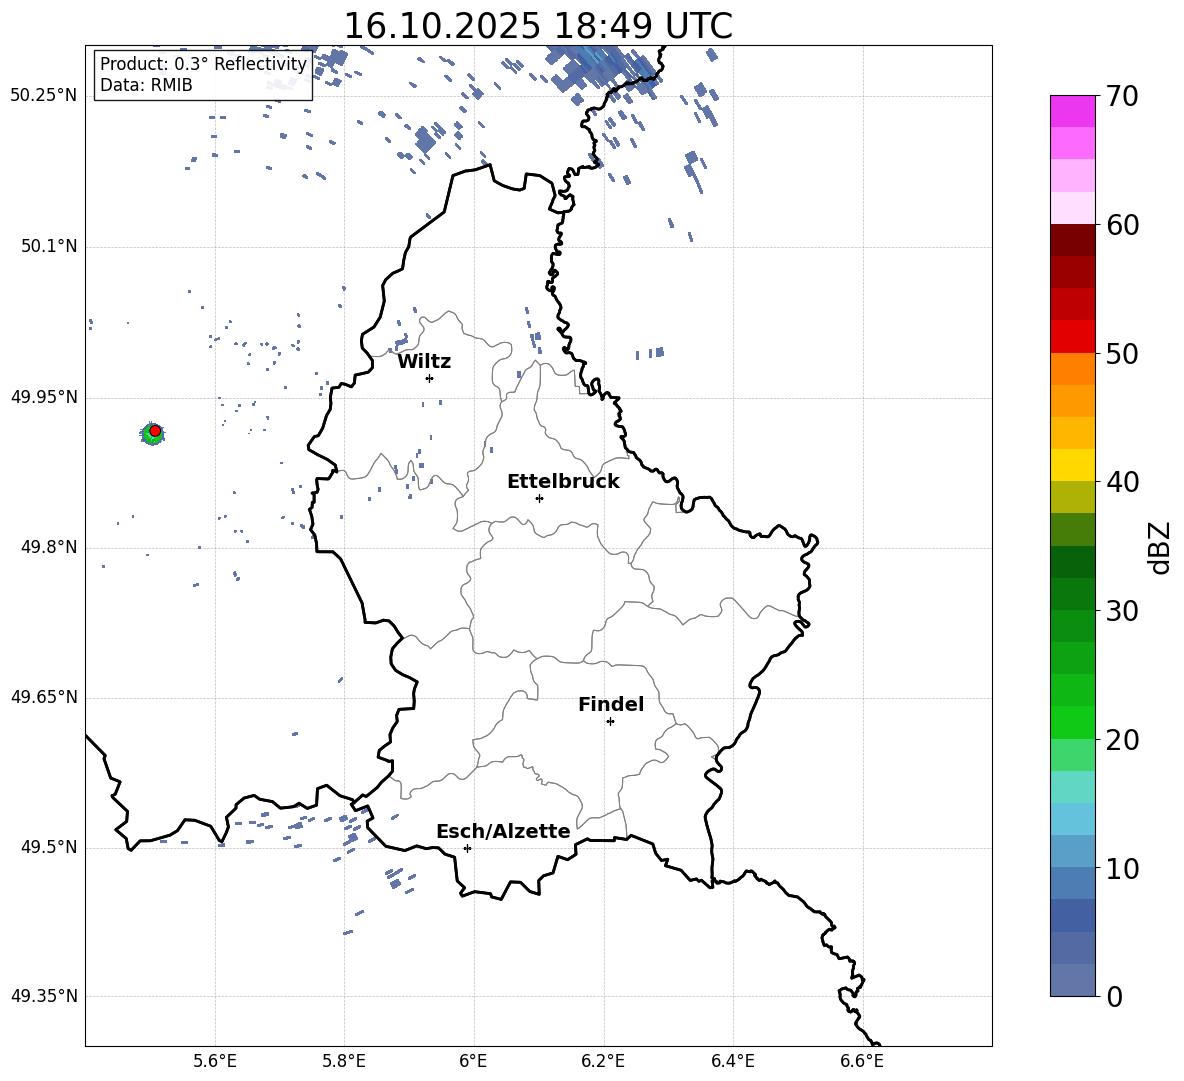Click the colorbar tick value 40
Viewport: 1184px width, 1081px height.
click(1122, 482)
